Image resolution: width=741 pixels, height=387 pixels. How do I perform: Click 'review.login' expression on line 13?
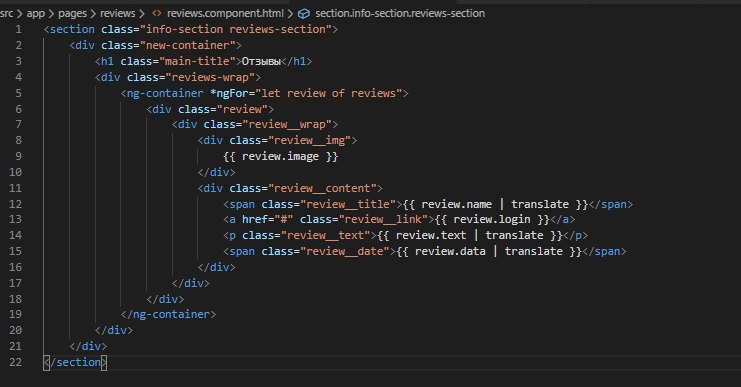[492, 220]
